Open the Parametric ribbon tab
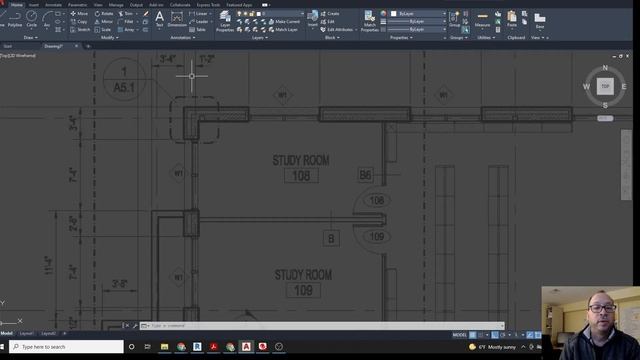Screen dimensions: 640x360 77,5
